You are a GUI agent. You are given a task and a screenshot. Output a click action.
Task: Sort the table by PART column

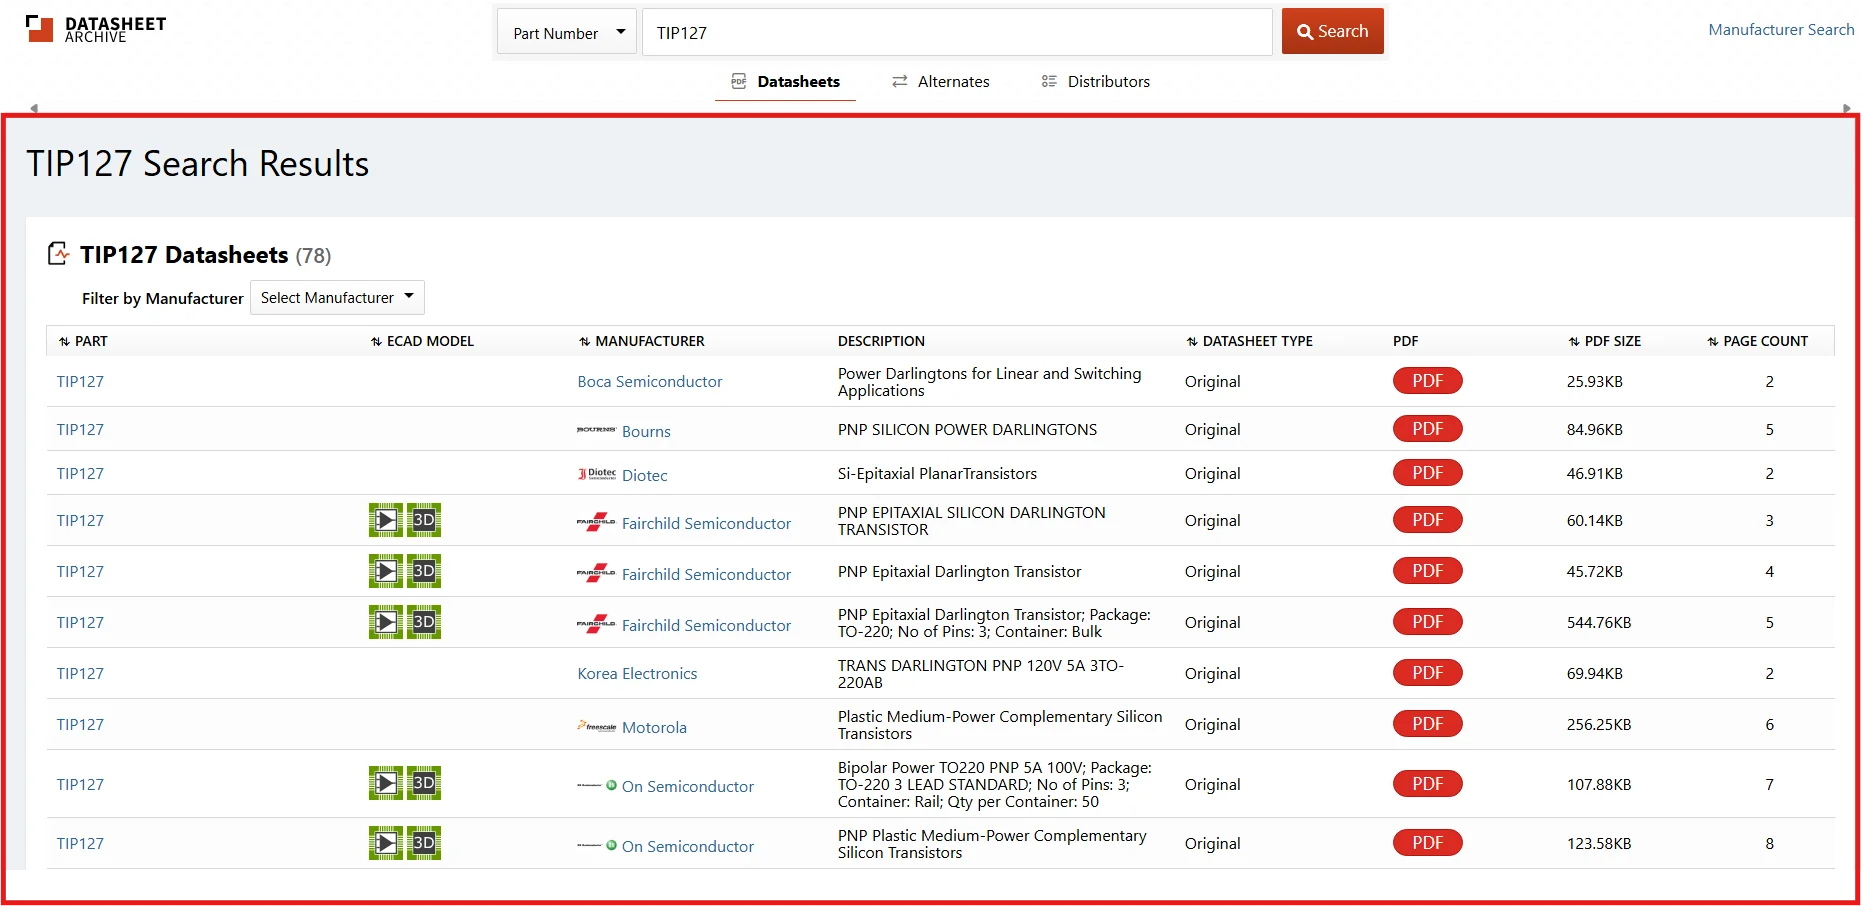tap(83, 341)
